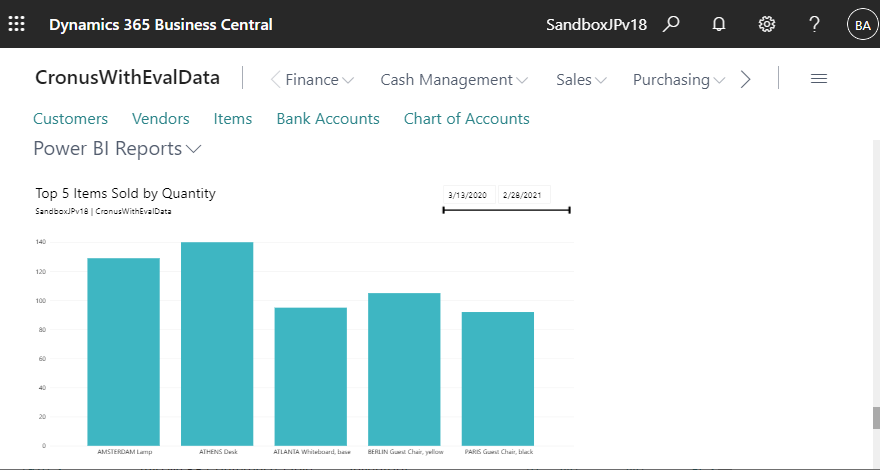Open the BA user account avatar
This screenshot has width=880, height=470.
coord(862,25)
